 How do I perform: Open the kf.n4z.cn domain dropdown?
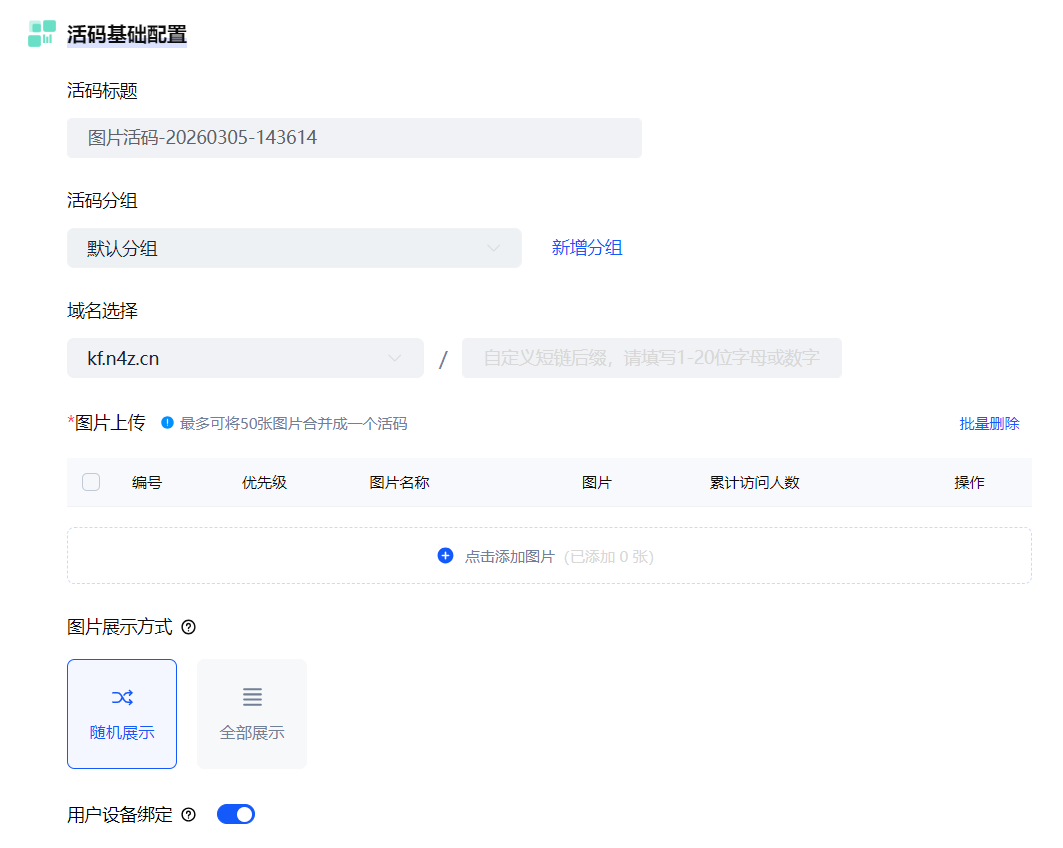(x=245, y=358)
